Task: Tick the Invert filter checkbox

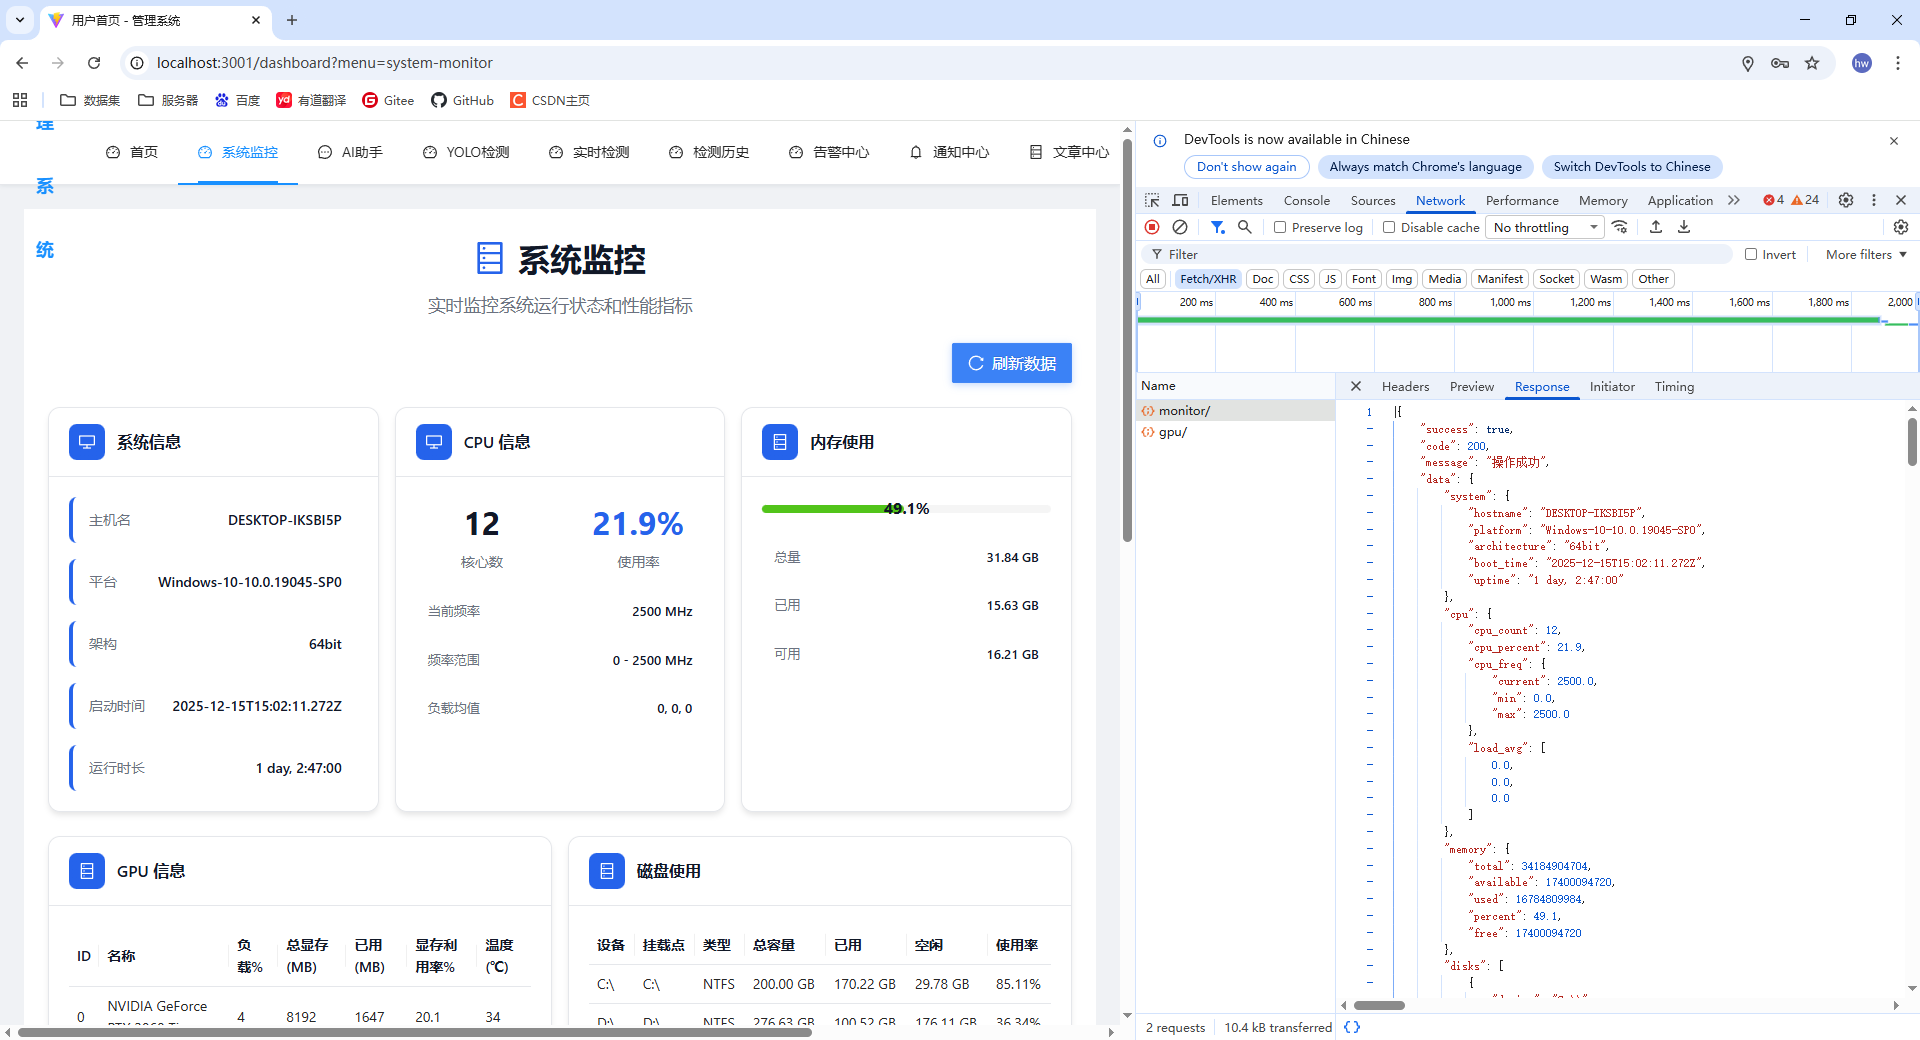Action: pyautogui.click(x=1751, y=254)
